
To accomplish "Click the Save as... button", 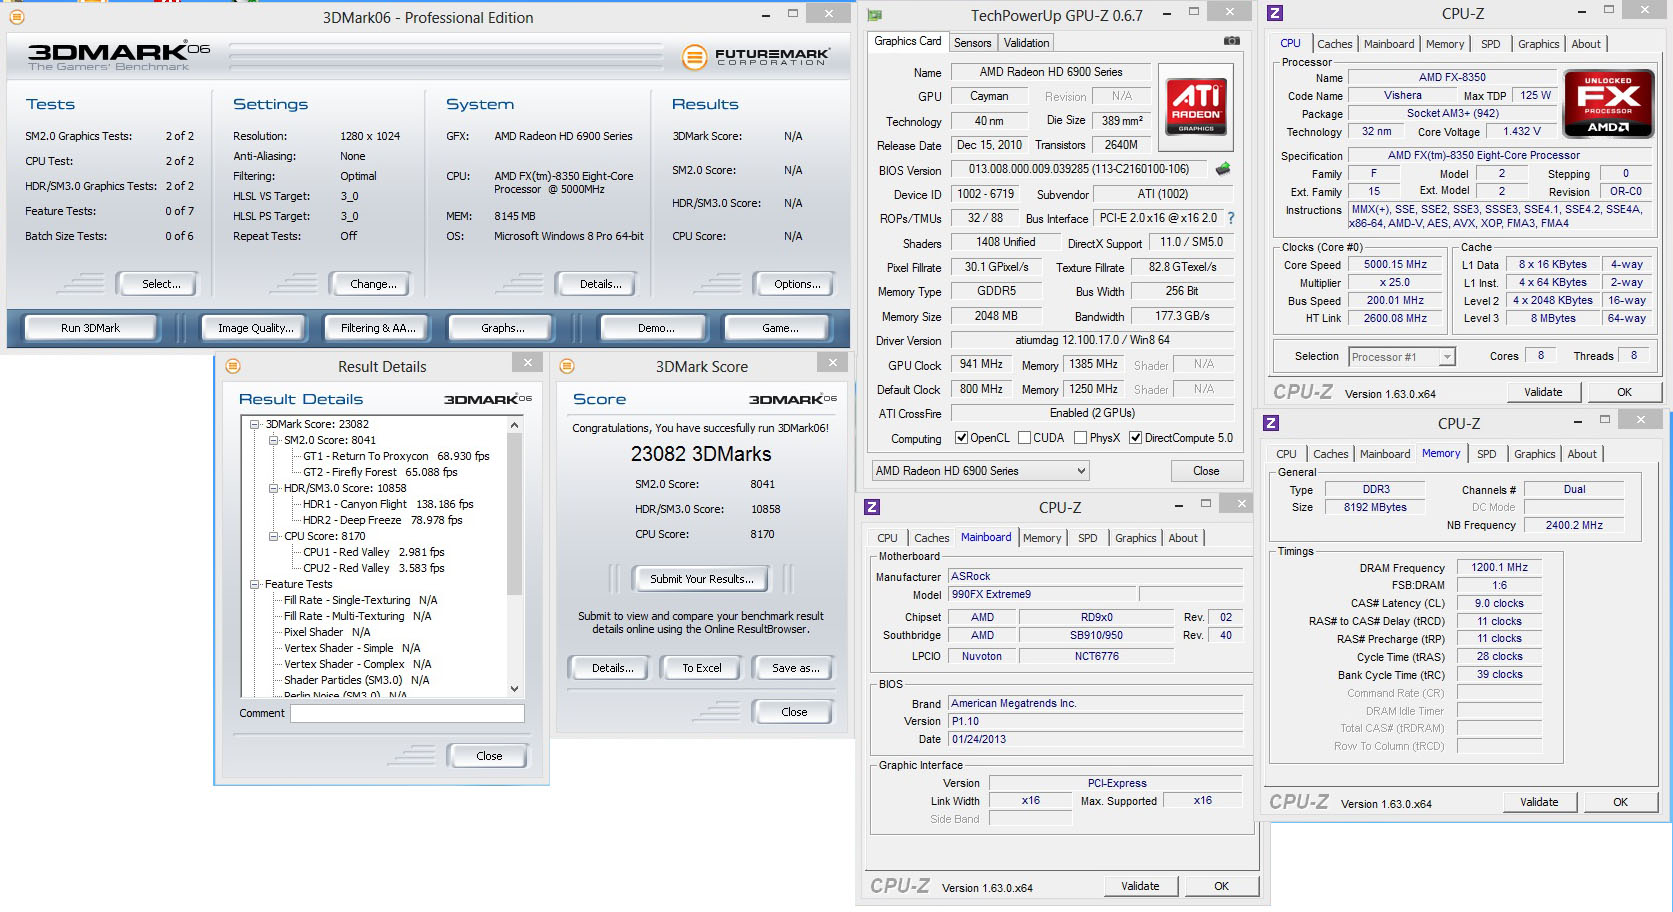I will [x=795, y=668].
